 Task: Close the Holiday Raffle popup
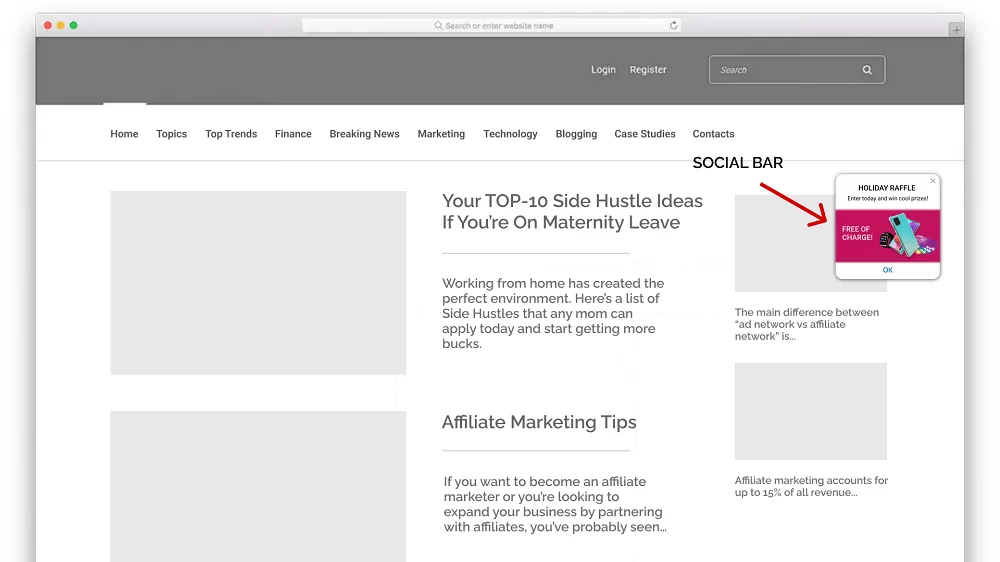pos(933,181)
